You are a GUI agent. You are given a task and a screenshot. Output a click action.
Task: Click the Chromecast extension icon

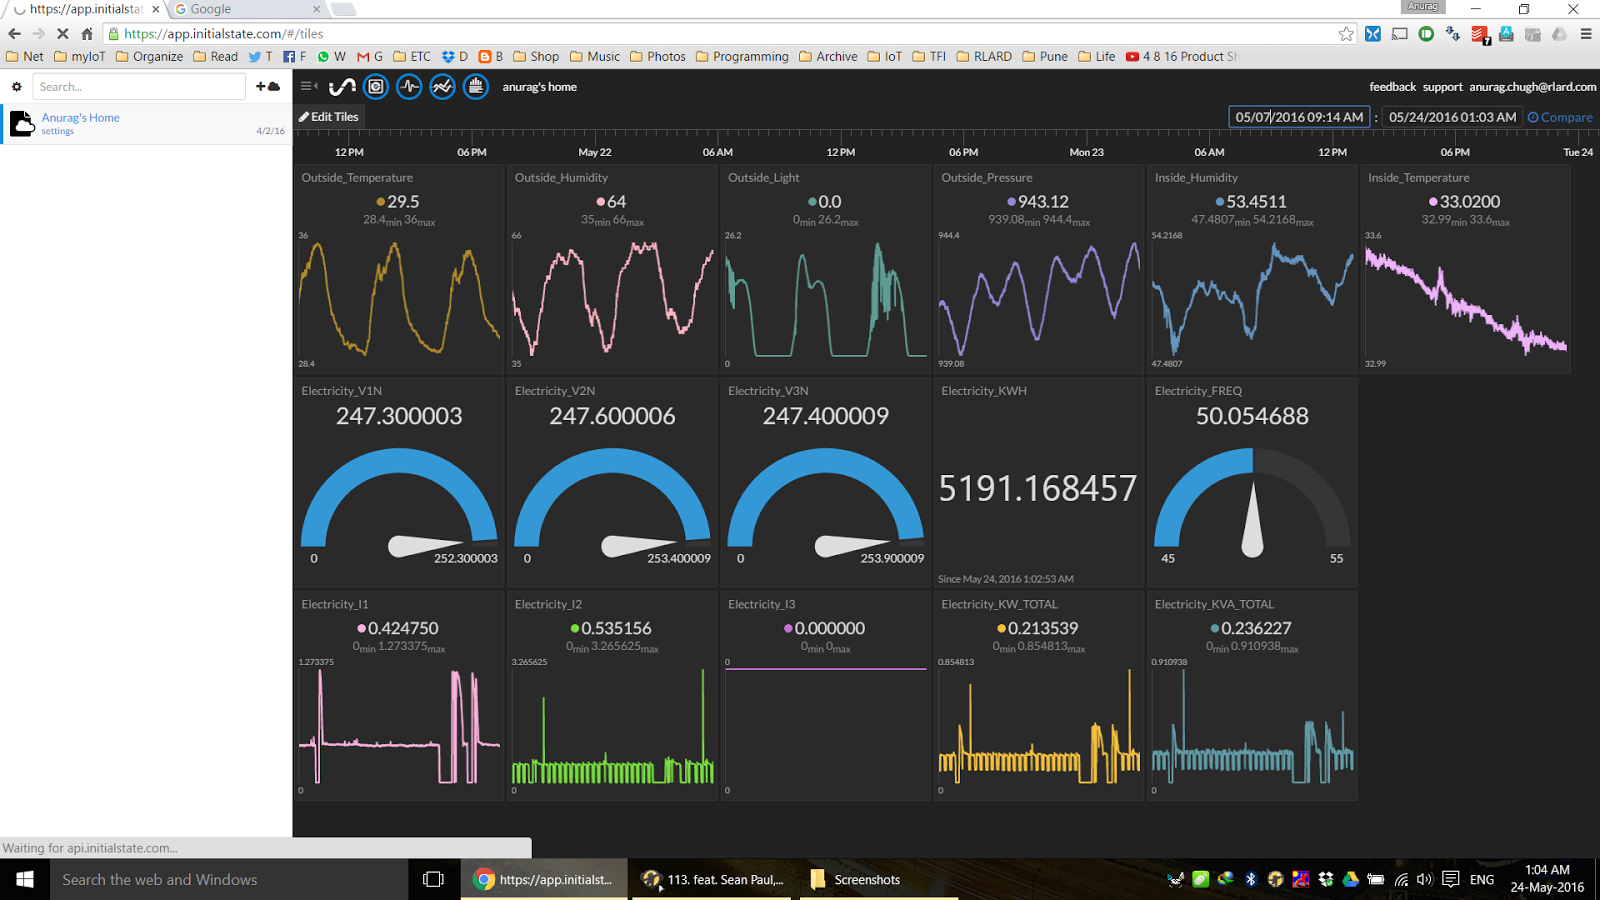coord(1399,32)
